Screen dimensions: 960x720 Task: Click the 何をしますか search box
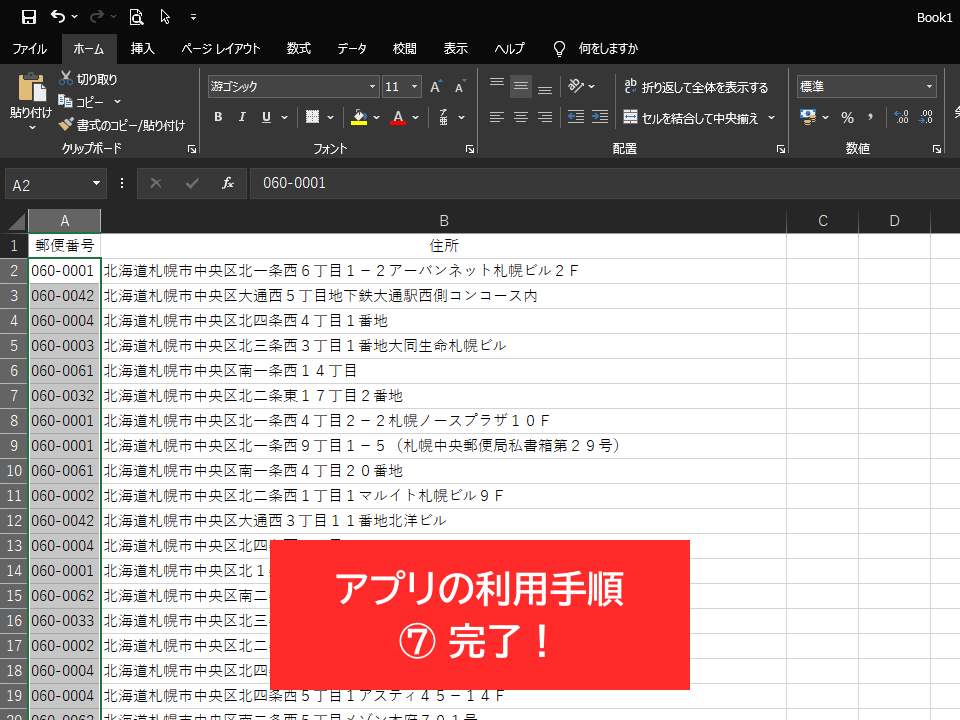pos(608,48)
